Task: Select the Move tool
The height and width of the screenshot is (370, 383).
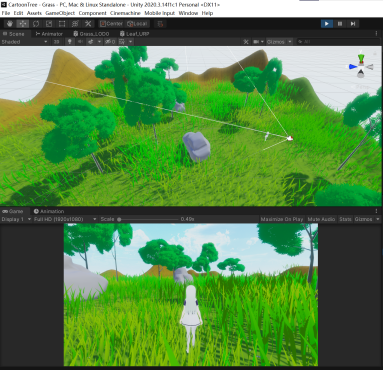Action: [x=23, y=24]
